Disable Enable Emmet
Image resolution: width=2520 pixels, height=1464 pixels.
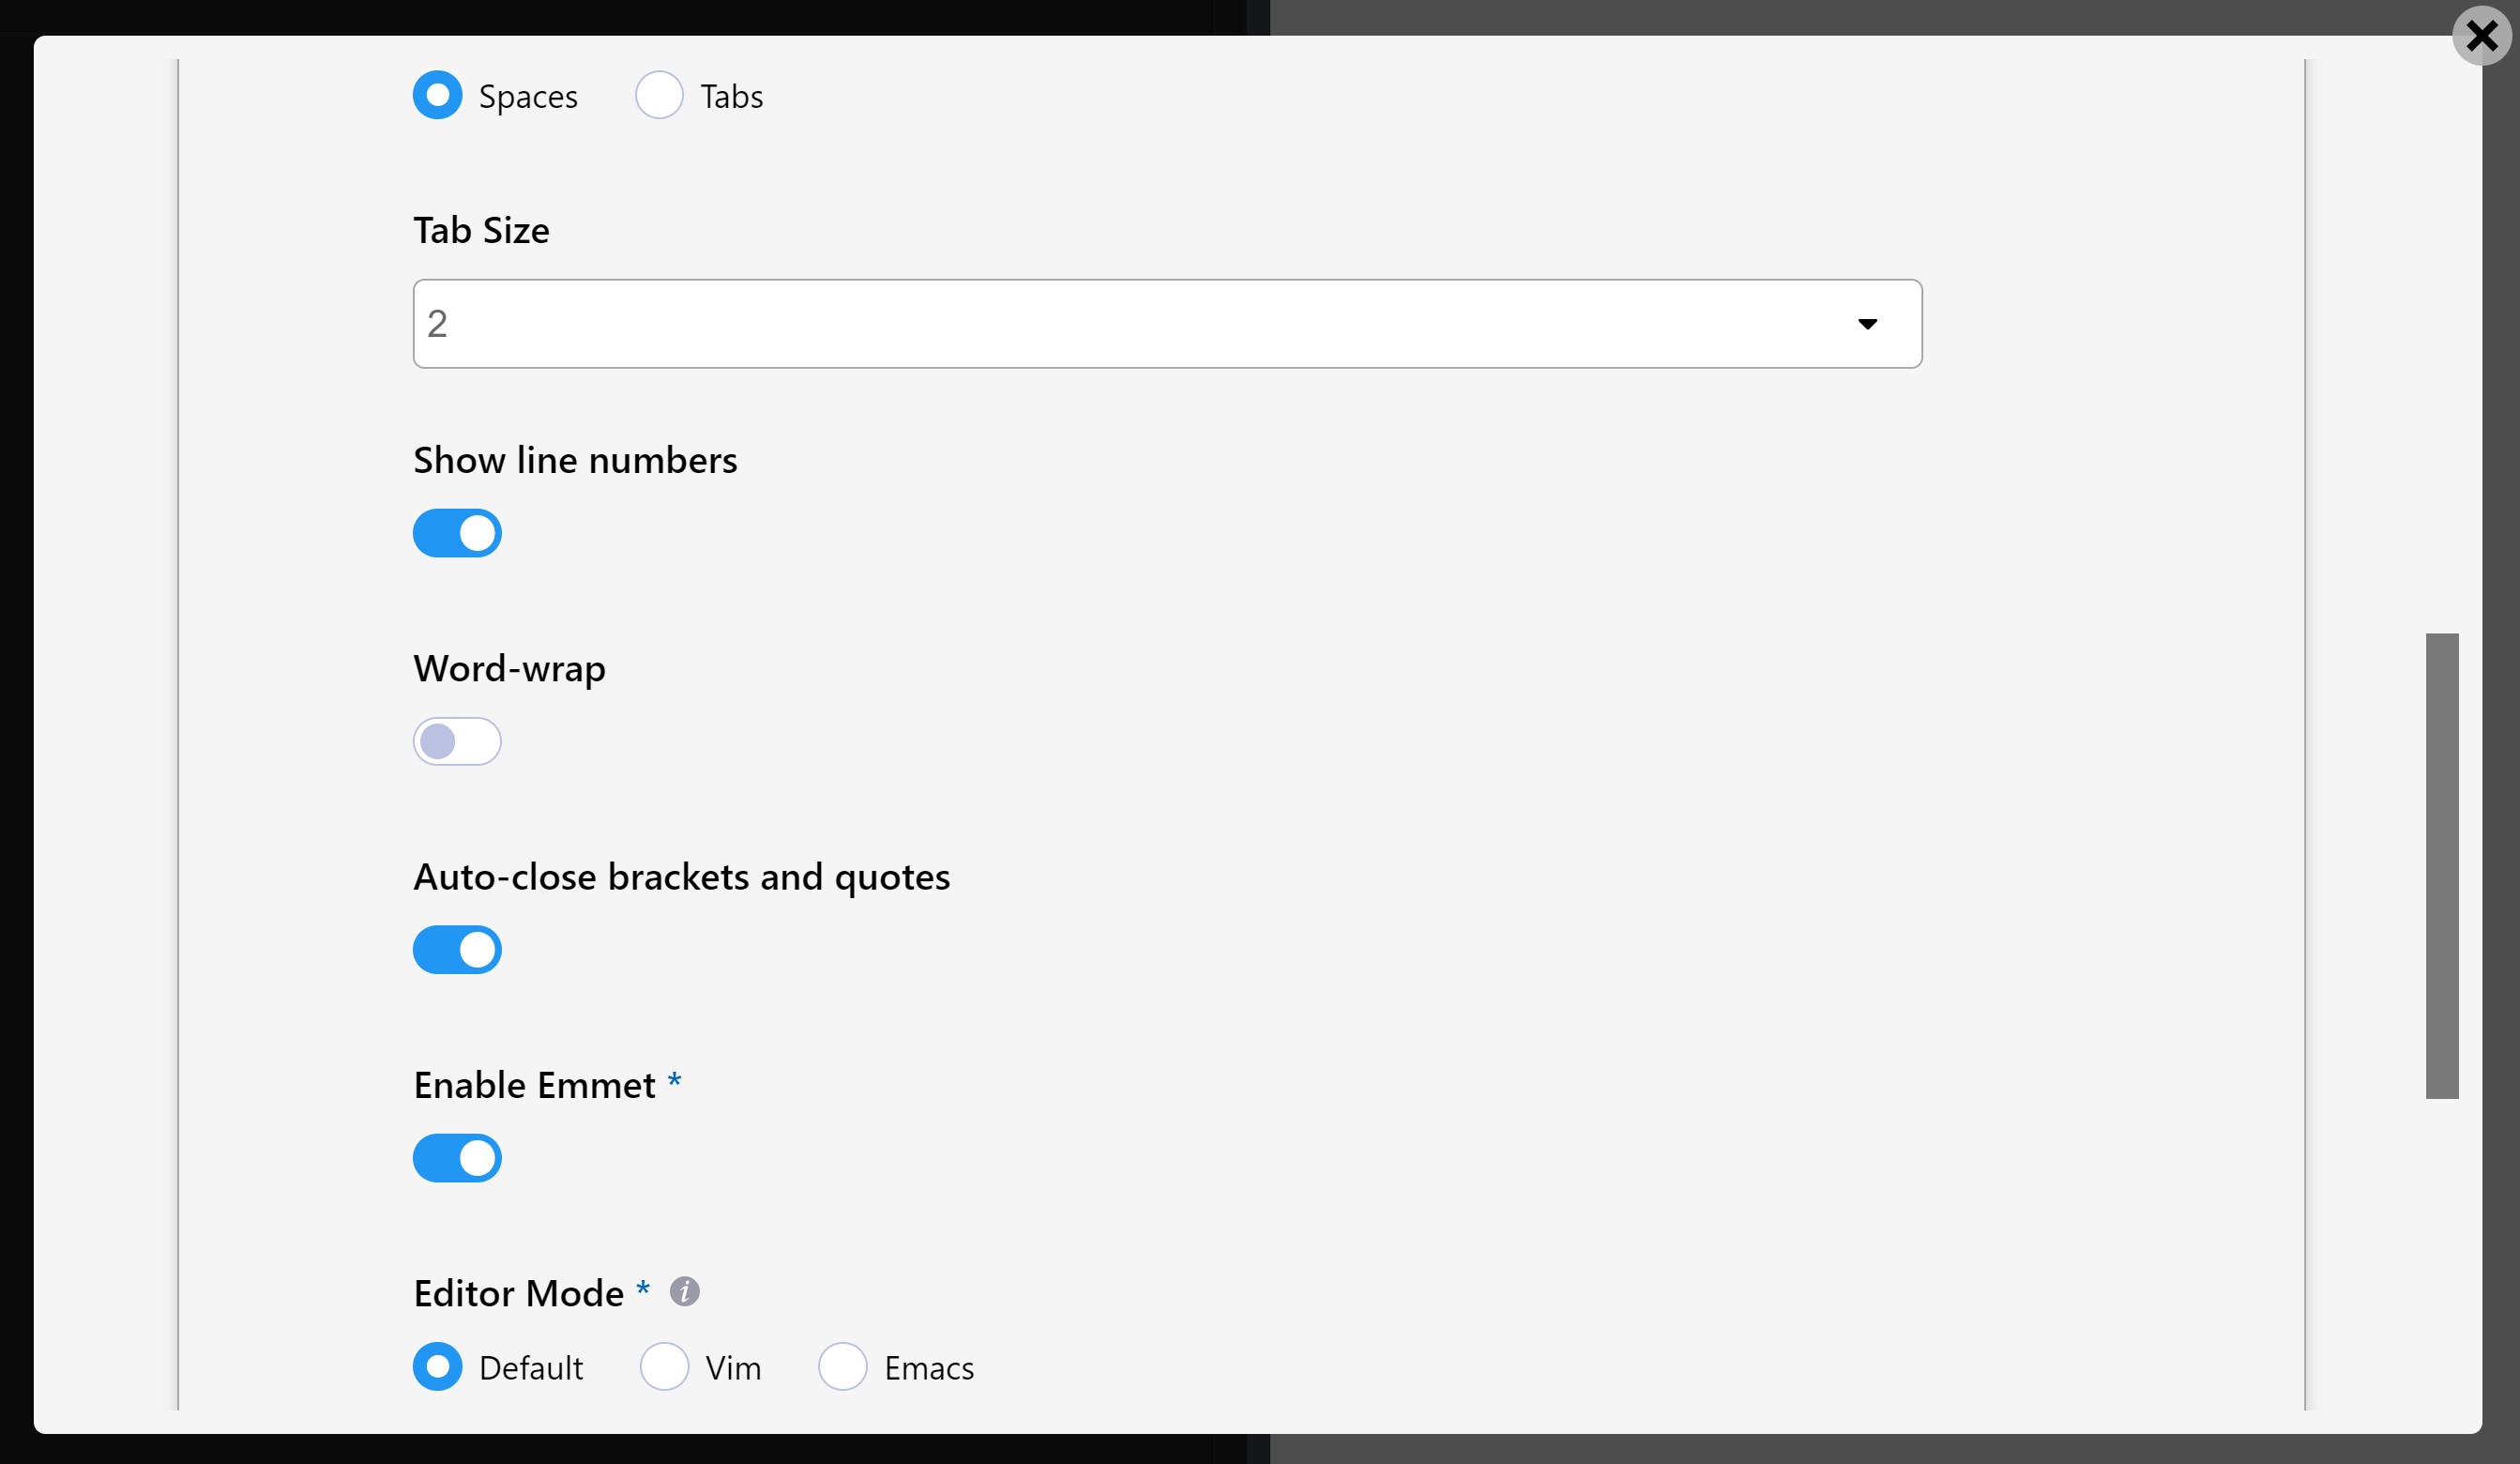(x=457, y=1158)
